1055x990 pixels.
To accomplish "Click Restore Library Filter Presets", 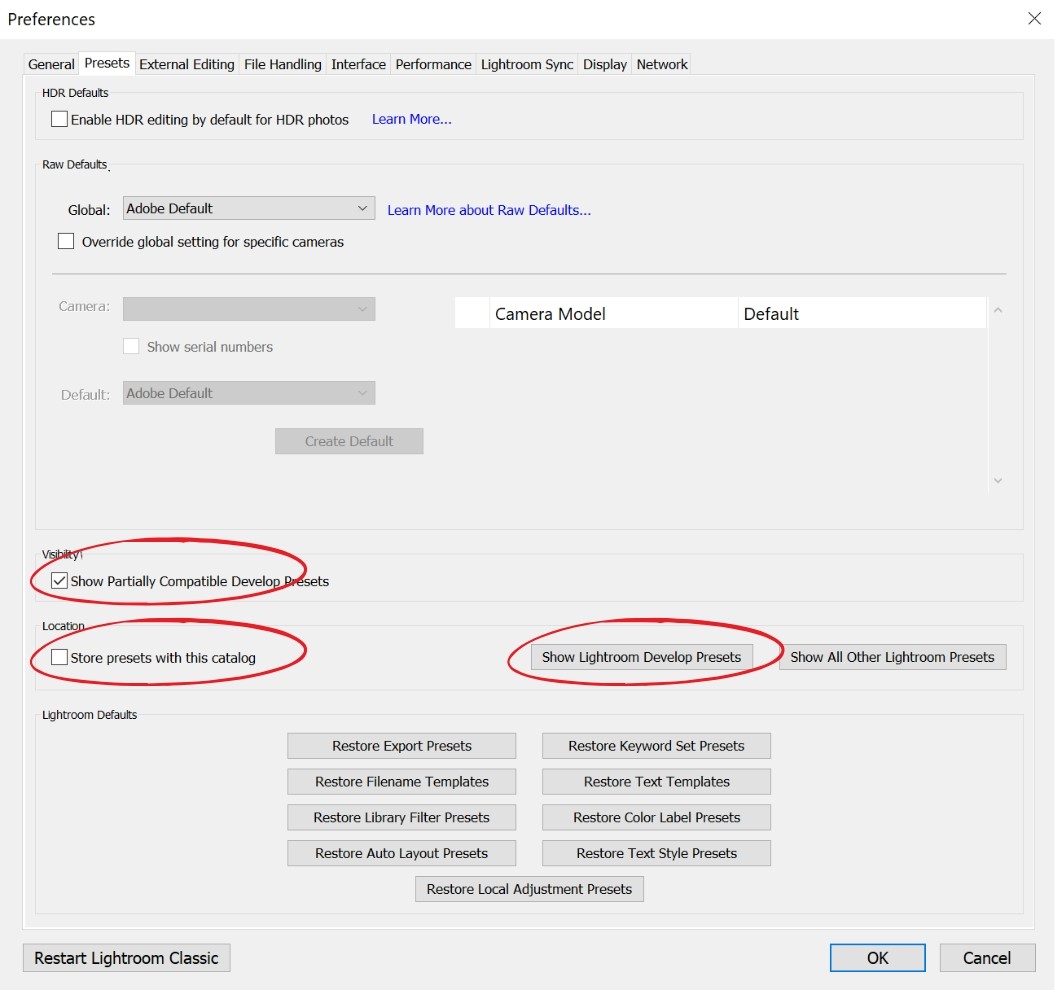I will point(402,817).
